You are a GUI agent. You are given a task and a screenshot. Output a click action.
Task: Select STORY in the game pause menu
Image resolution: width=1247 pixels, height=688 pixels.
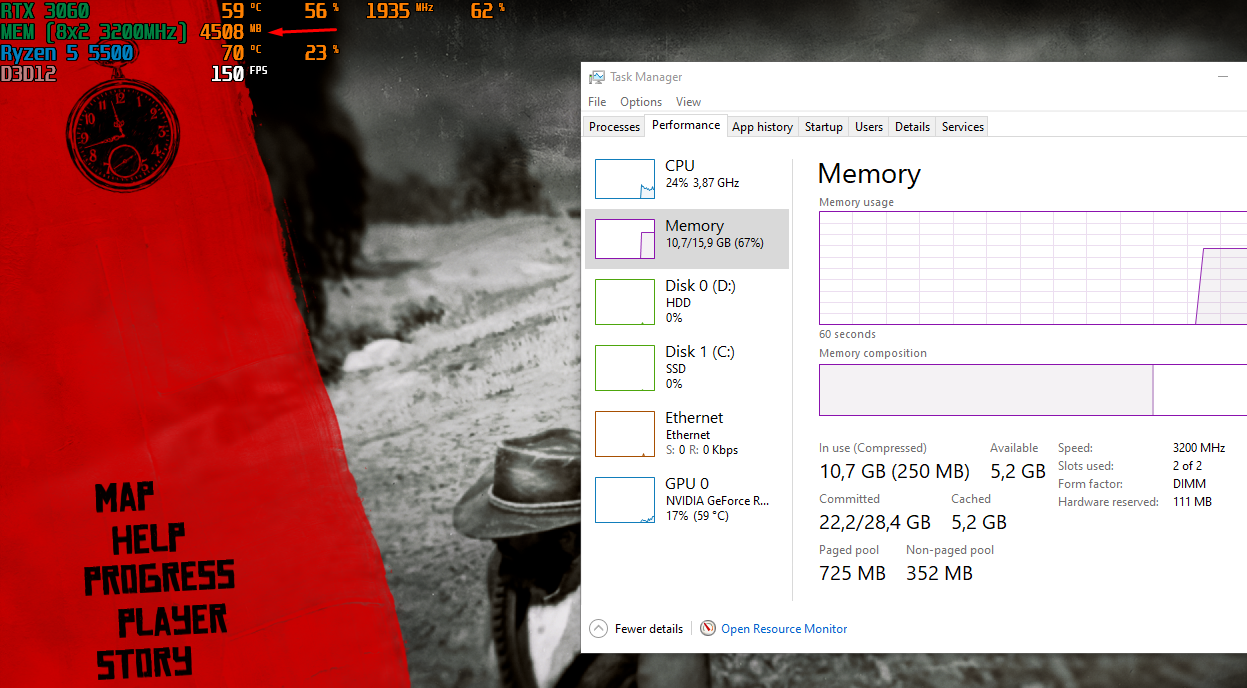(x=144, y=661)
